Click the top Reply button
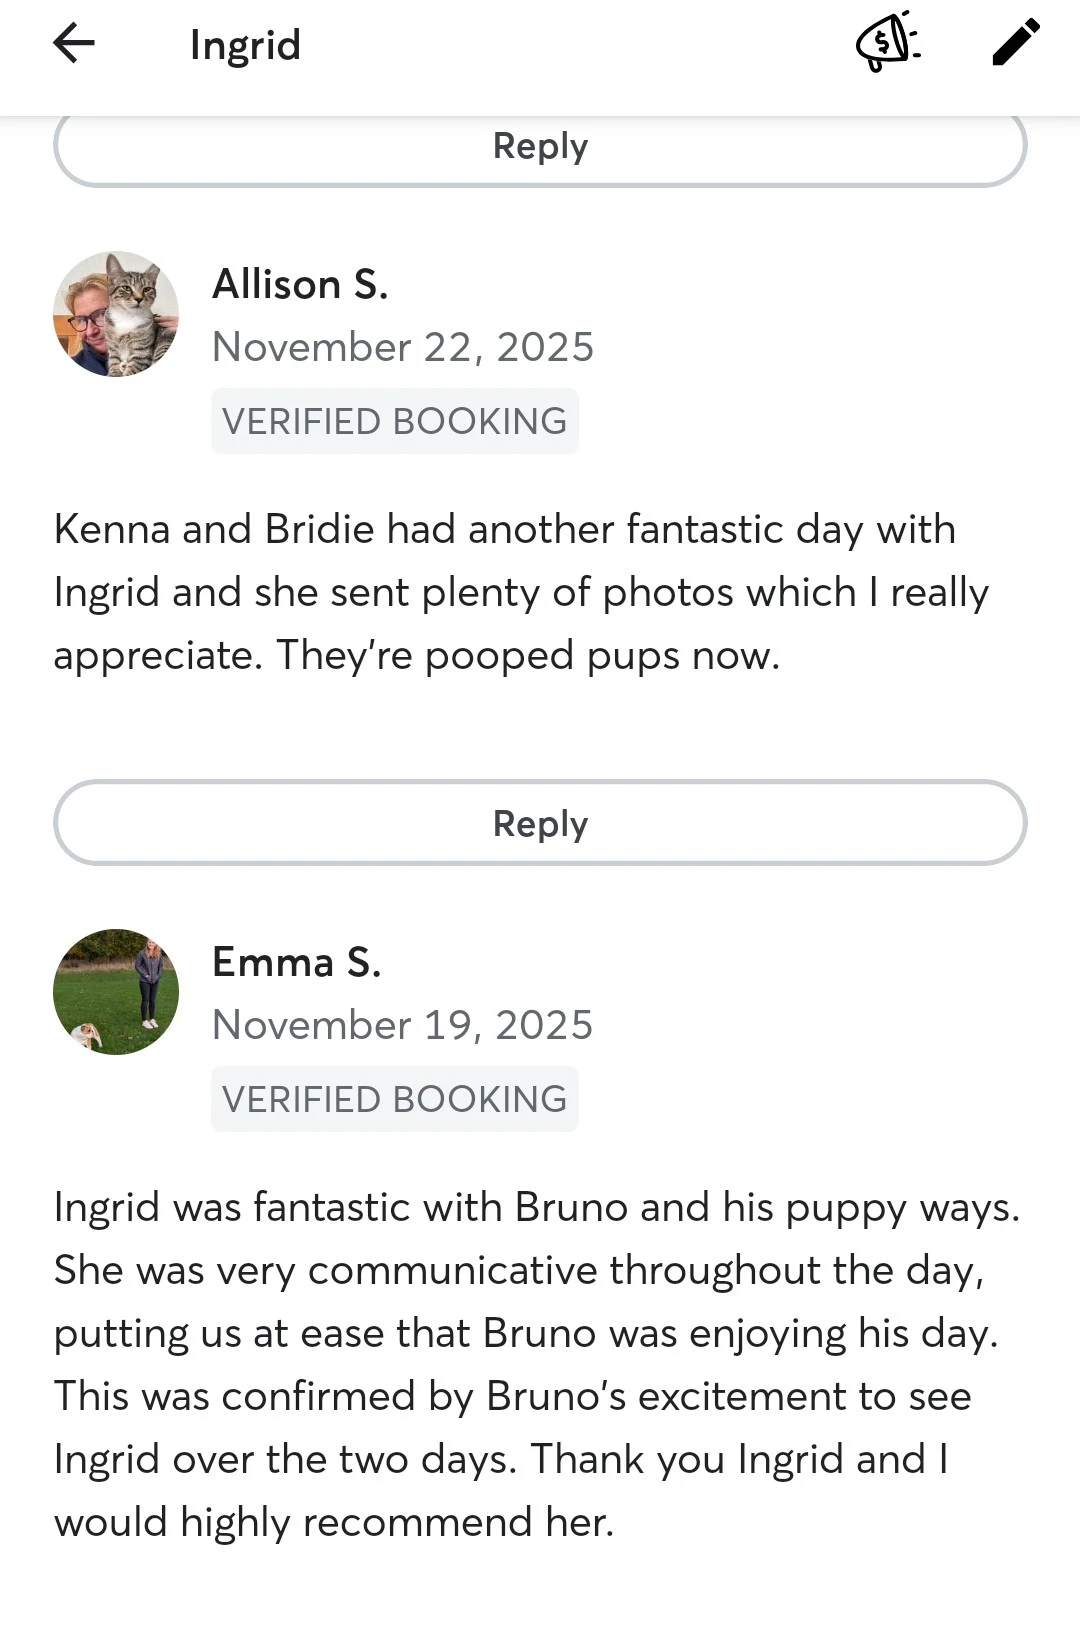This screenshot has height=1637, width=1080. pos(540,147)
